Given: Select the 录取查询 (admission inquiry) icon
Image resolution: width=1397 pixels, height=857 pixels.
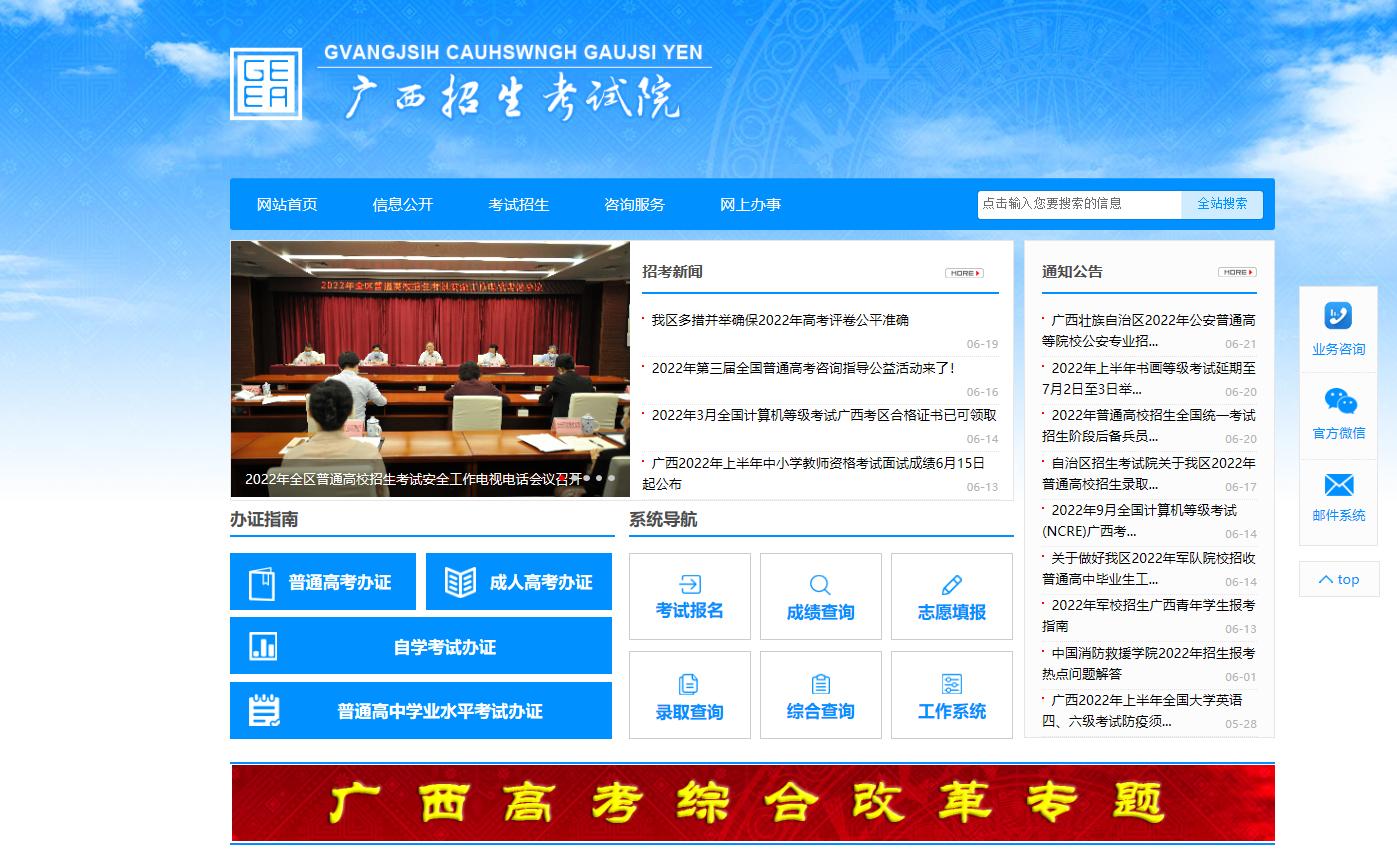Looking at the screenshot, I should (689, 694).
